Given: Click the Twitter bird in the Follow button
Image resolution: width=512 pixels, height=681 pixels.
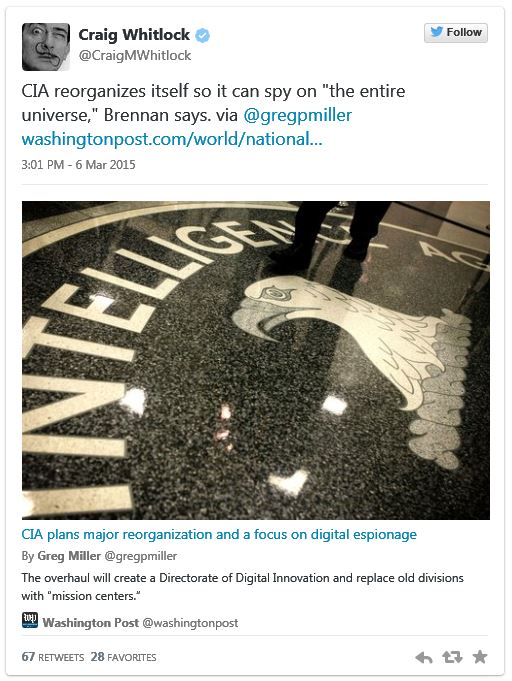Looking at the screenshot, I should coord(436,32).
